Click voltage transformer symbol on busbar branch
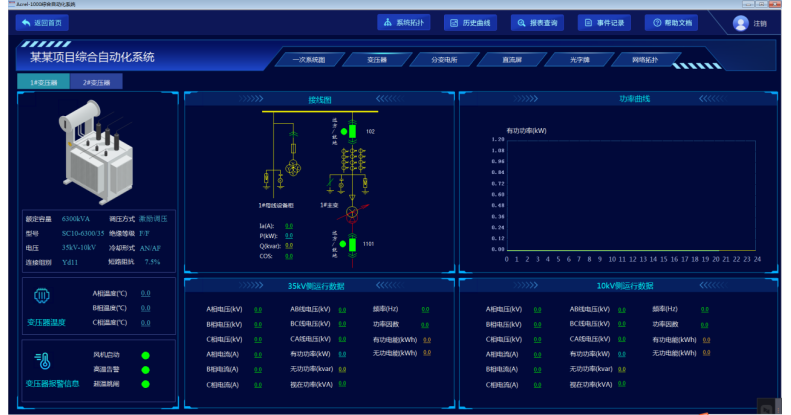This screenshot has height=415, width=791. [x=293, y=167]
